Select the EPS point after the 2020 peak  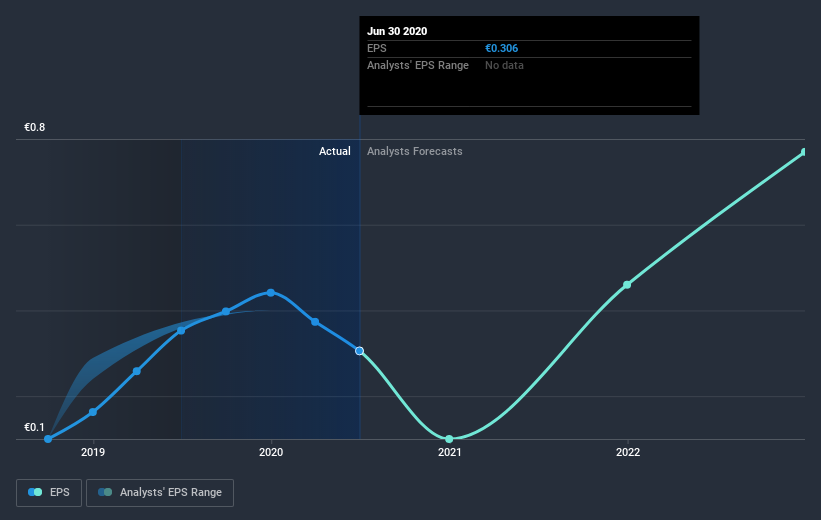pyautogui.click(x=315, y=322)
